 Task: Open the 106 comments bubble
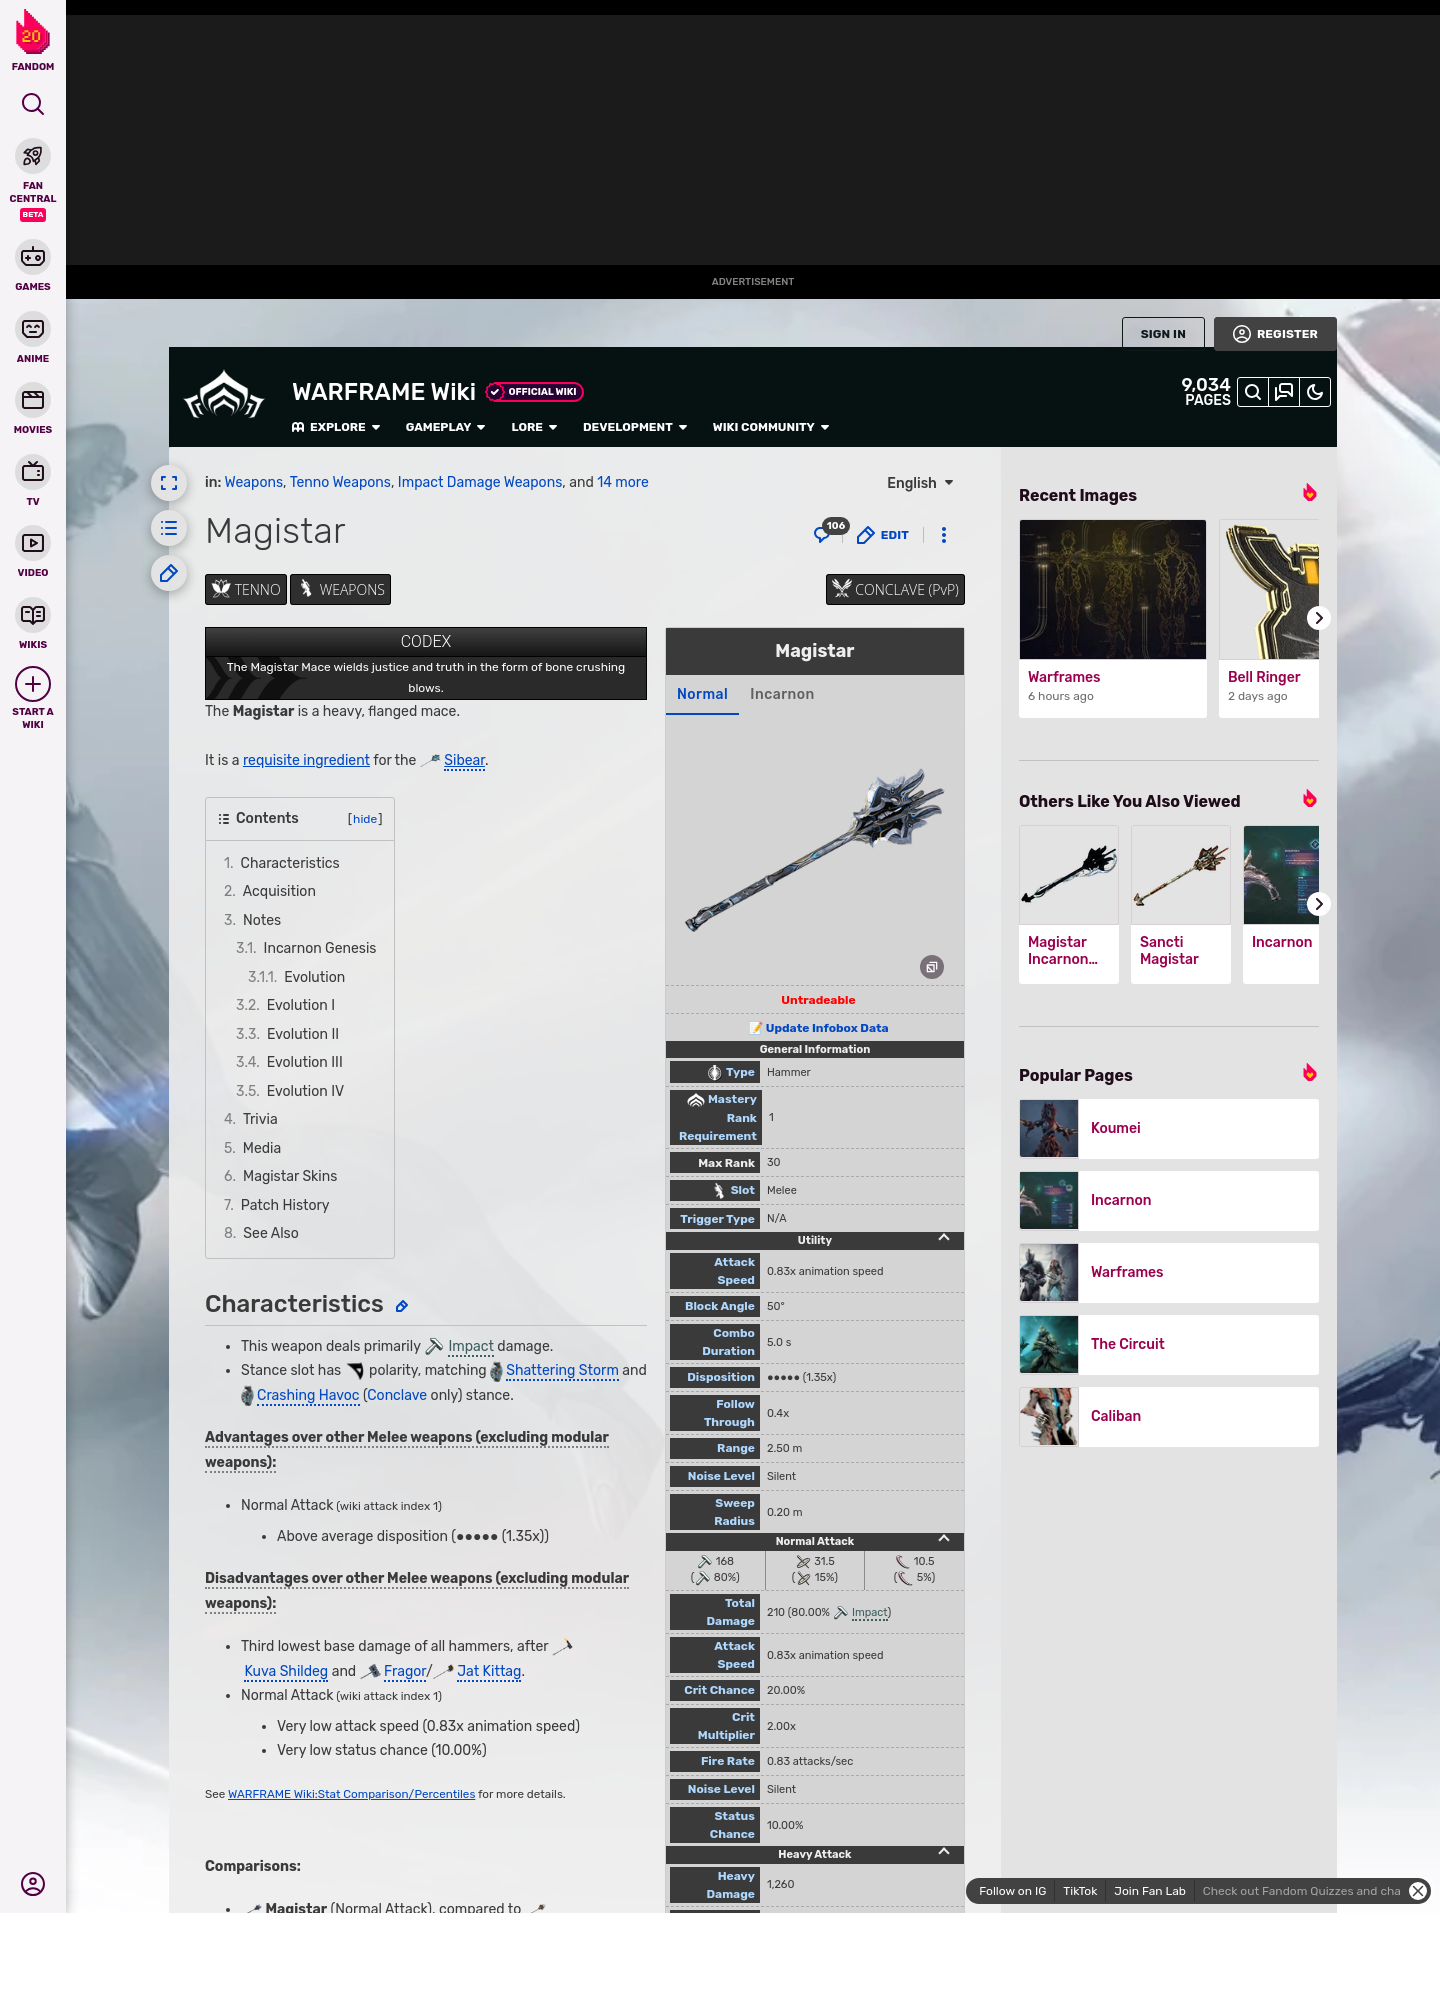(x=830, y=531)
